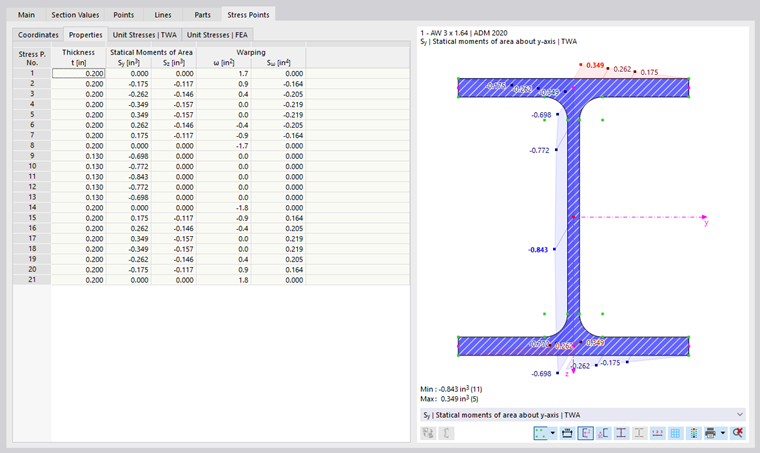This screenshot has width=760, height=453.
Task: Click the Warping column header
Action: 251,52
